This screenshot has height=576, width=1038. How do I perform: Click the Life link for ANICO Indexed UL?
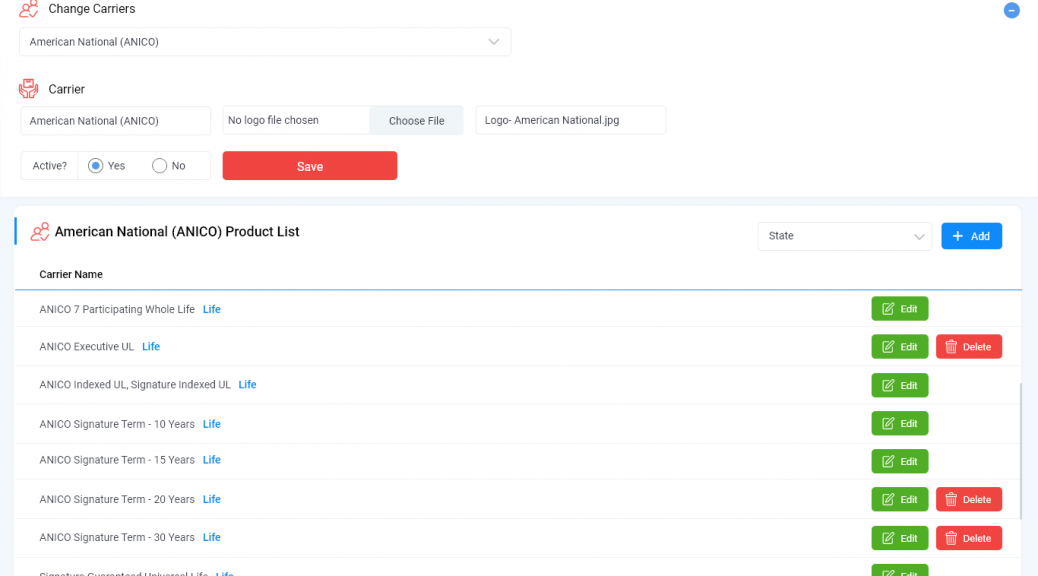(248, 385)
